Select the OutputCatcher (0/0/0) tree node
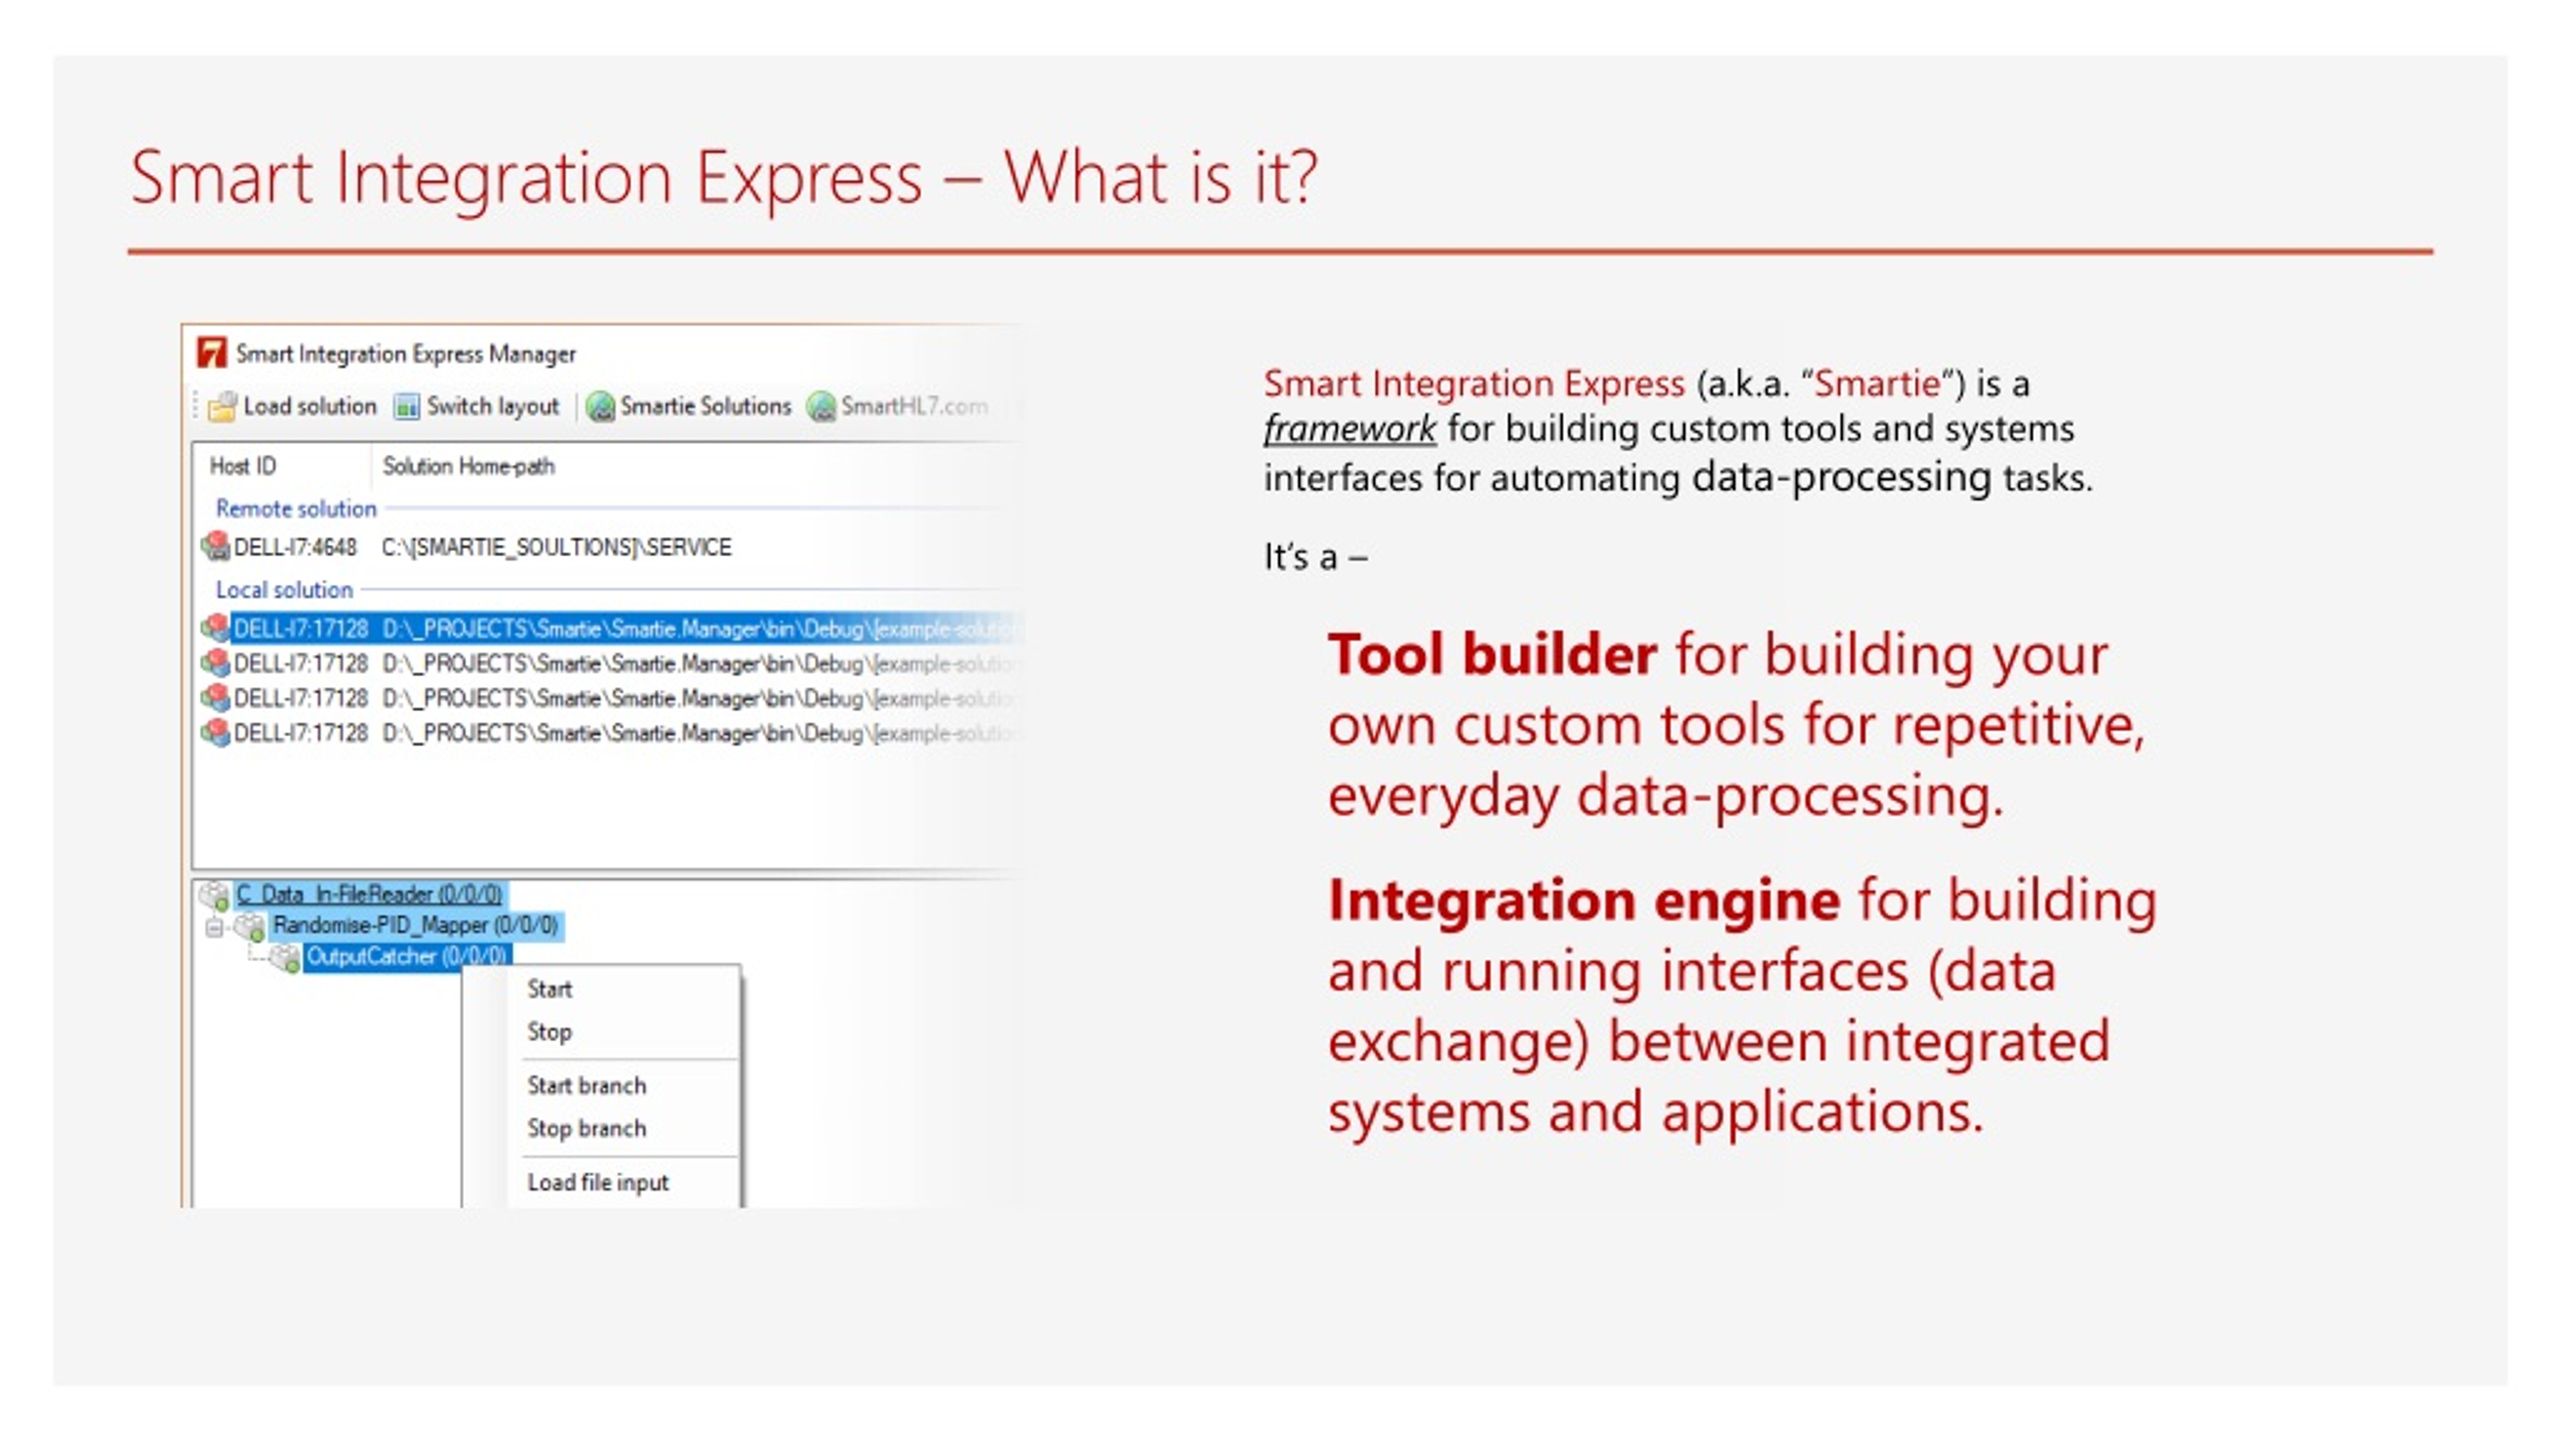2560x1440 pixels. (407, 957)
